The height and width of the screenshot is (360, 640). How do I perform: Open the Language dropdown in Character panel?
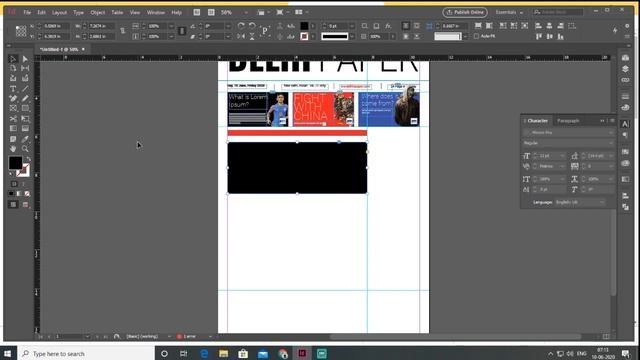click(580, 202)
